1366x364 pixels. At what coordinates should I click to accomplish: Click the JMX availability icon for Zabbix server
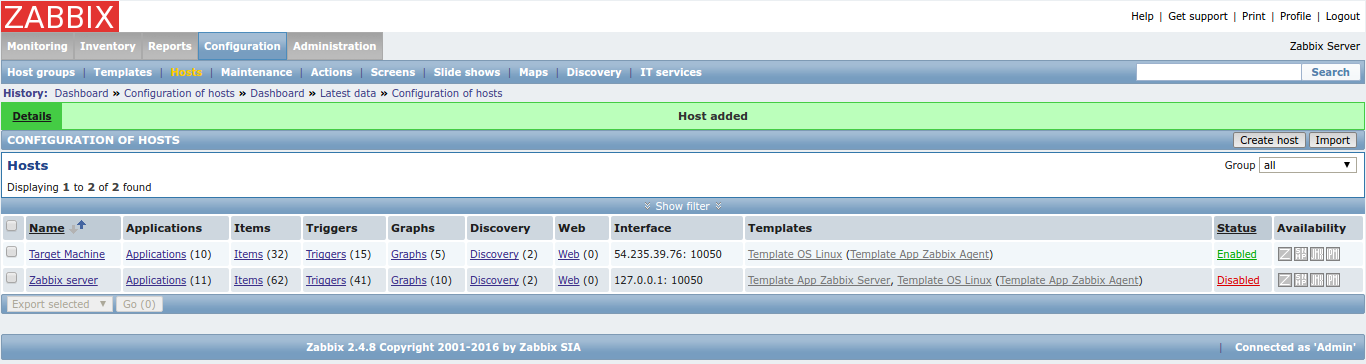click(1317, 280)
